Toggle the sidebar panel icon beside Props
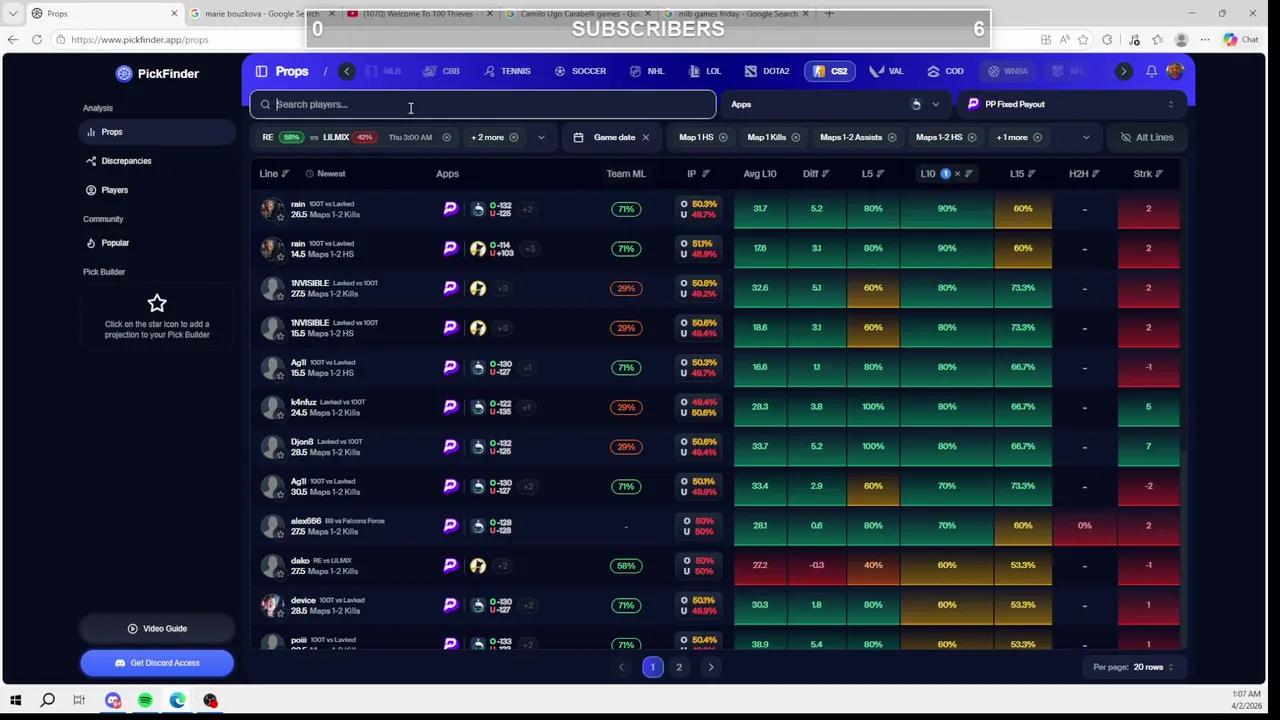Screen dimensions: 1280x720 point(261,71)
